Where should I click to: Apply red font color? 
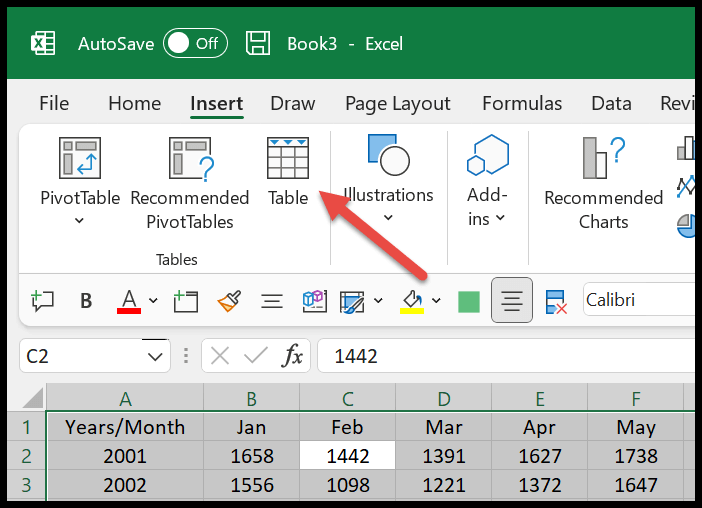coord(129,301)
